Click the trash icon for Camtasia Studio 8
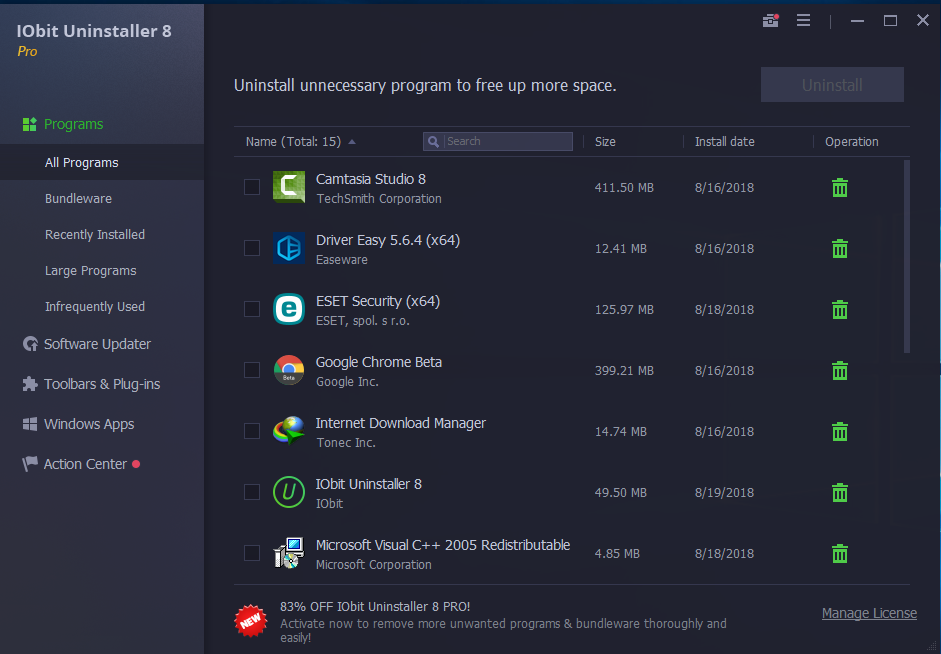This screenshot has width=941, height=654. 840,188
